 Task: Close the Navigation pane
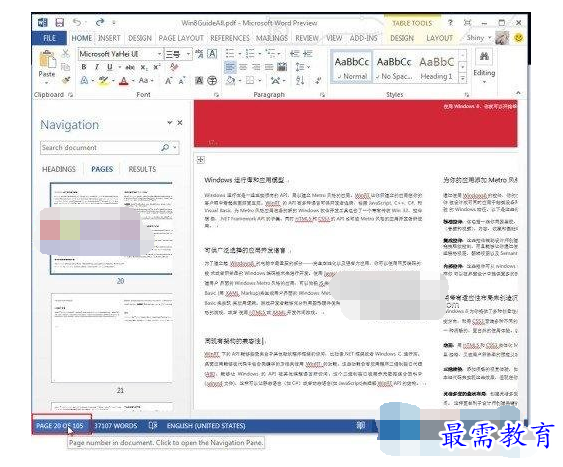click(x=180, y=123)
